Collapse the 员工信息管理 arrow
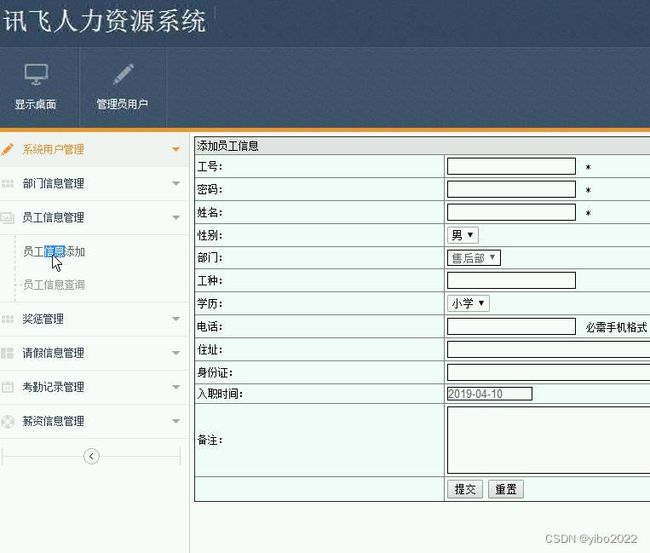This screenshot has width=650, height=553. coord(176,217)
